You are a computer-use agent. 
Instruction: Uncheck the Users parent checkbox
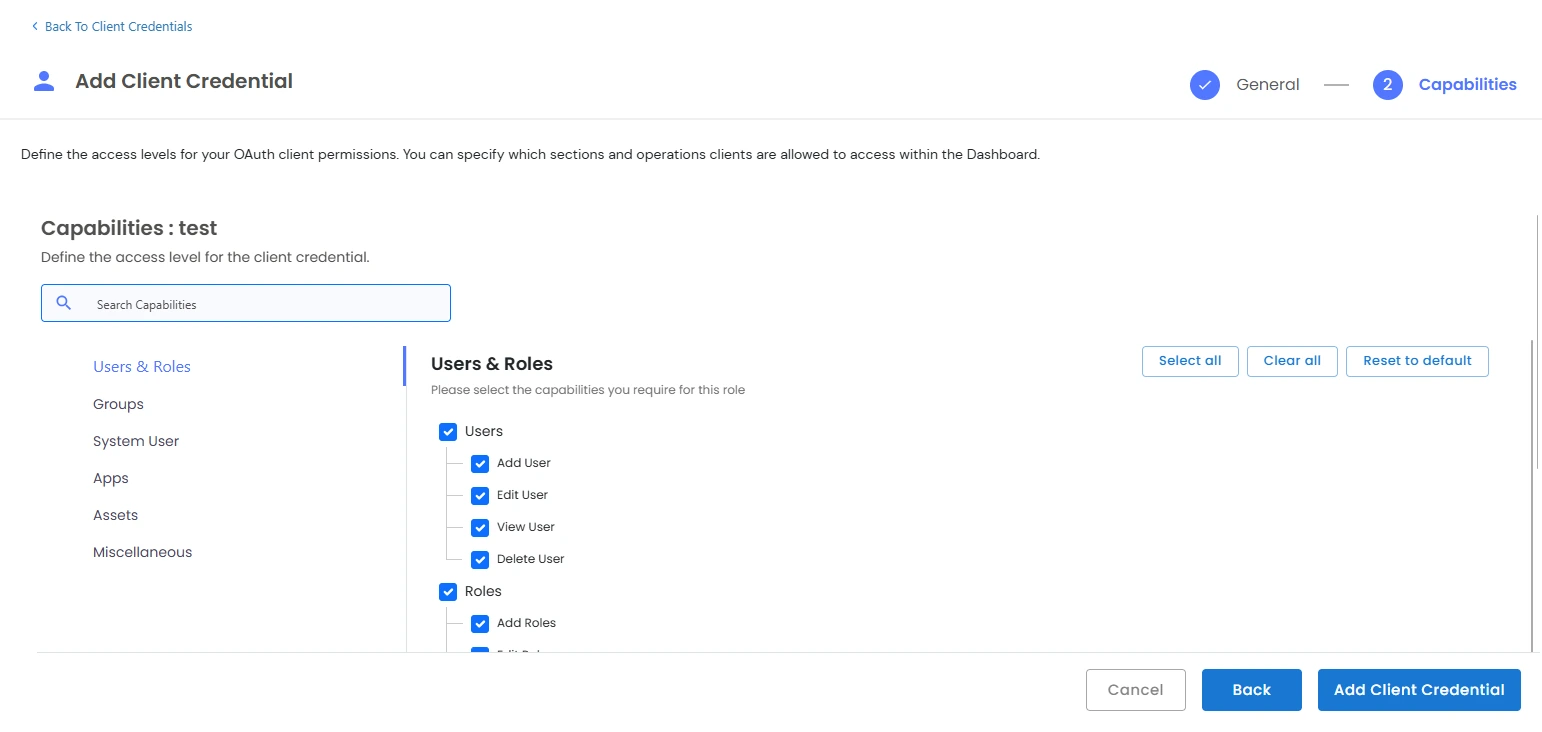click(x=448, y=431)
